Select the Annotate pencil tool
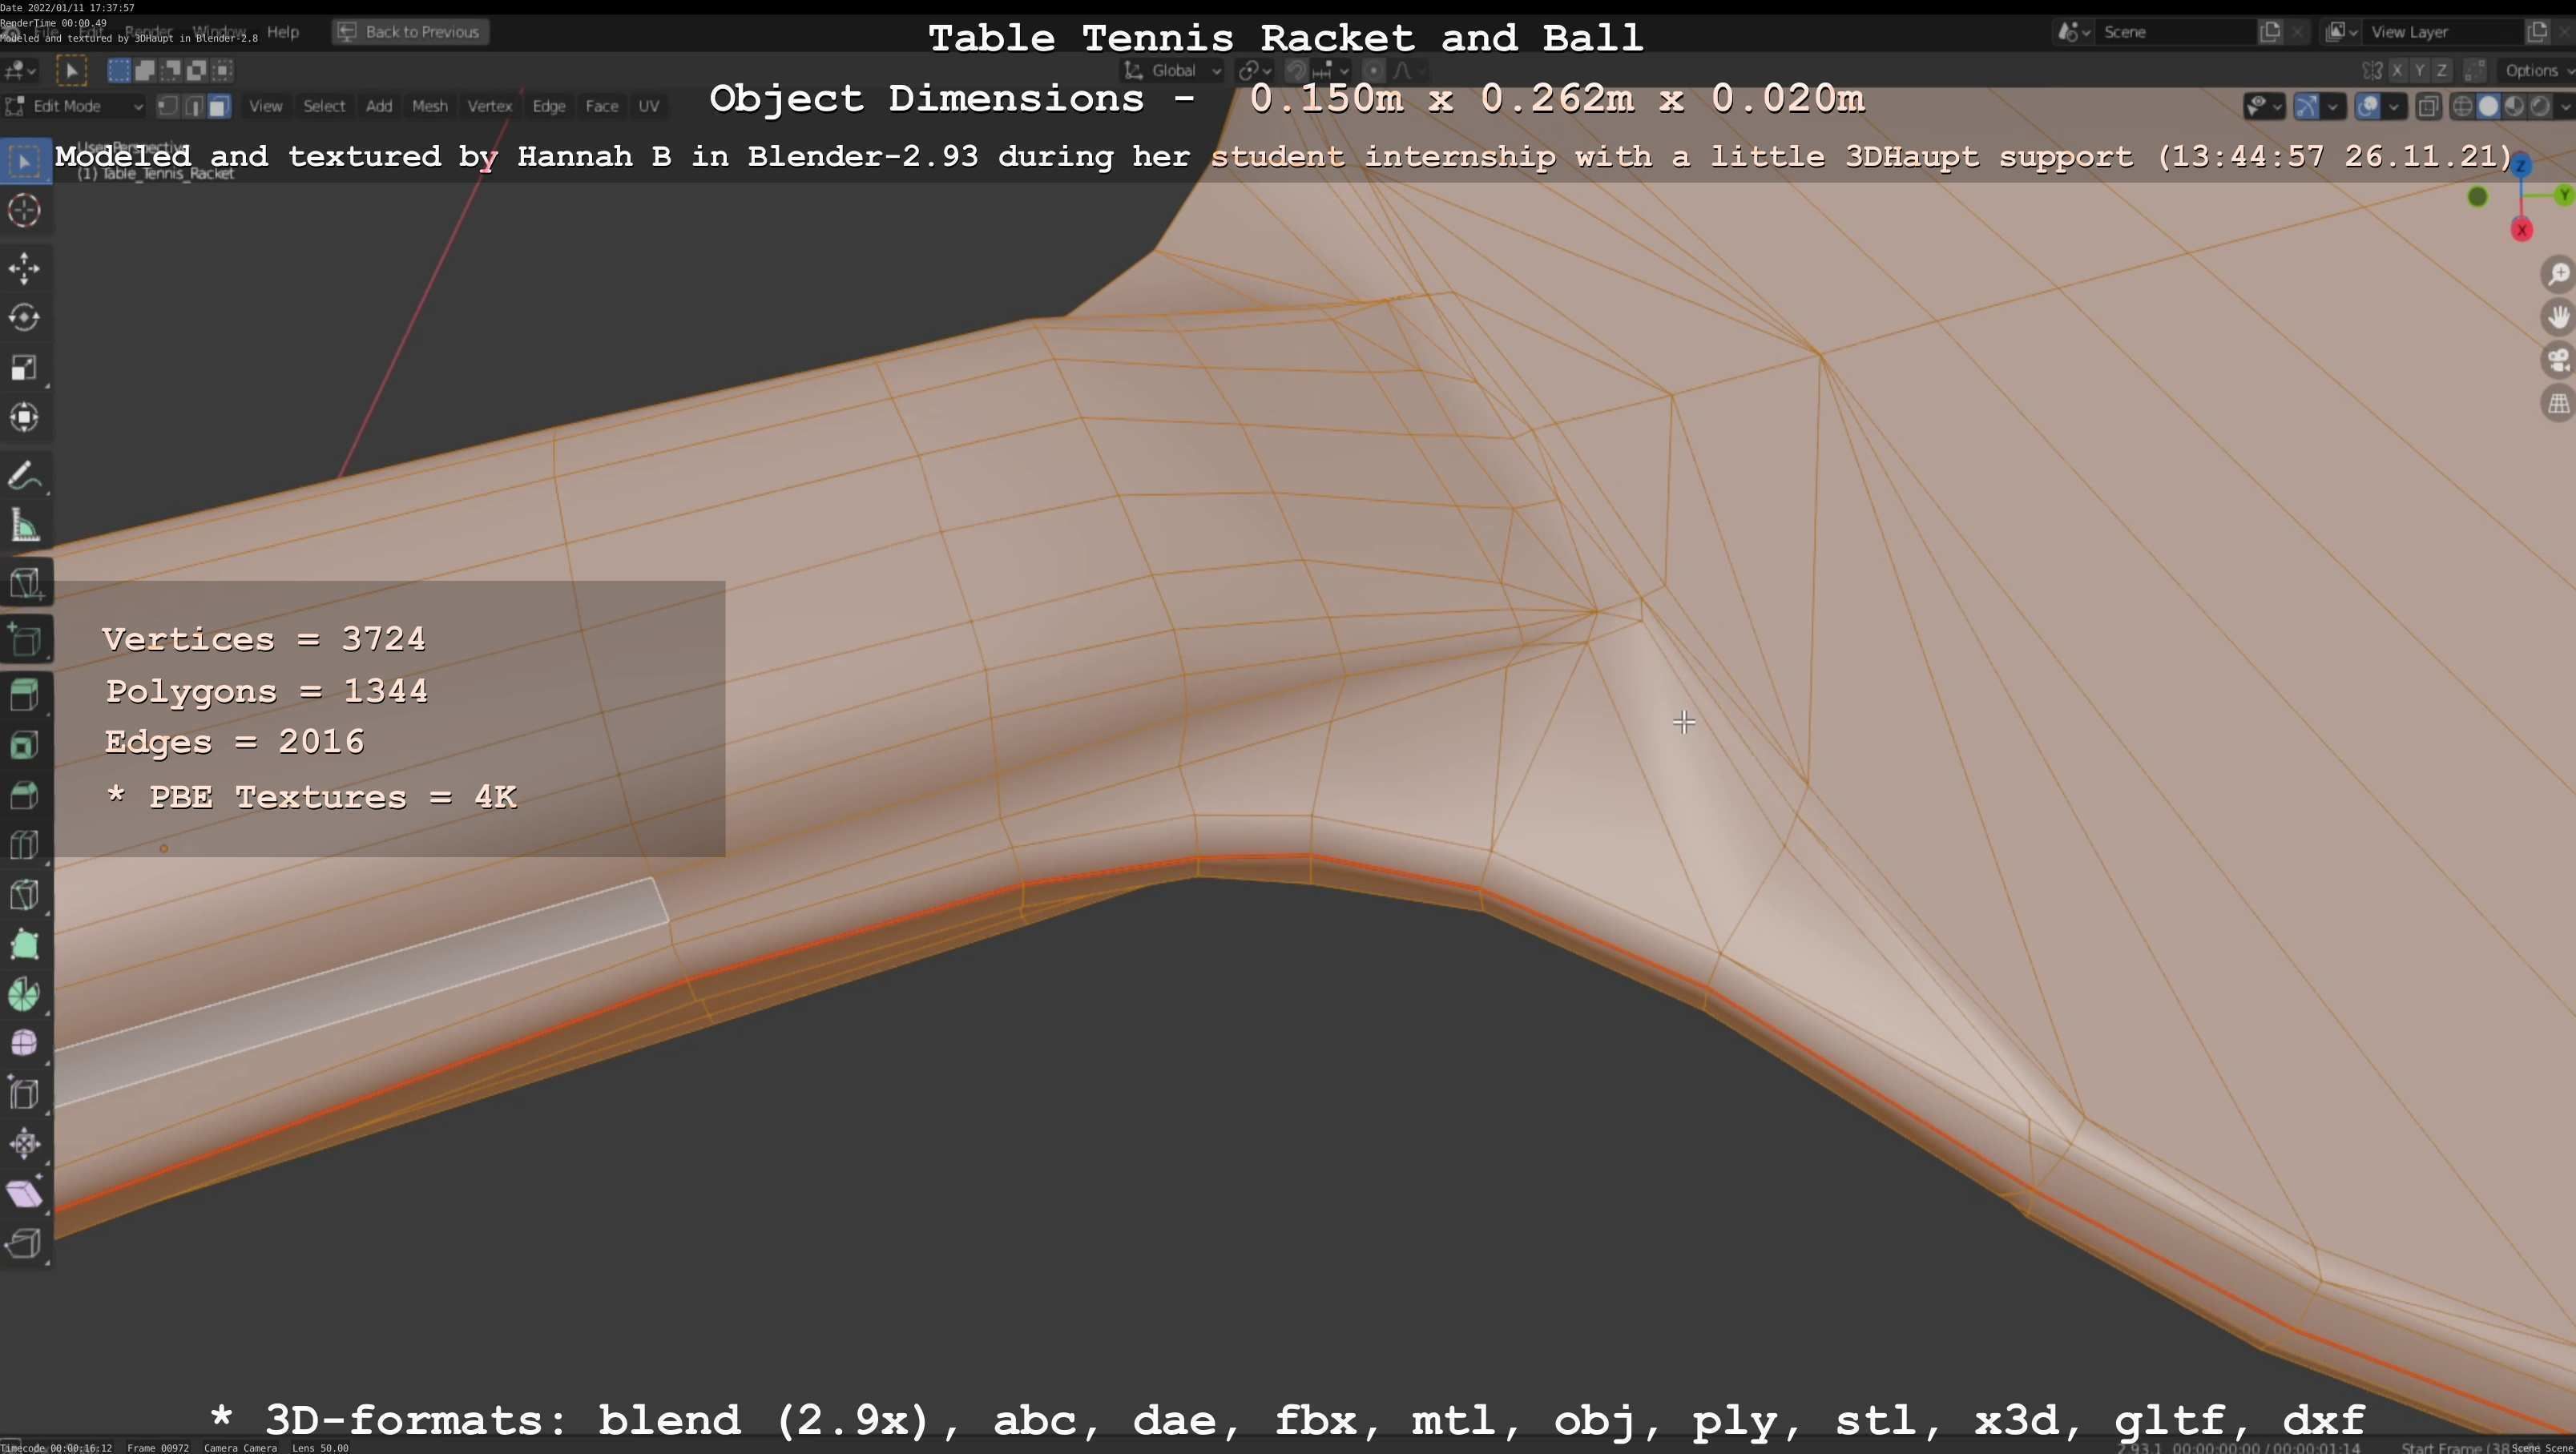This screenshot has height=1454, width=2576. coord(24,476)
